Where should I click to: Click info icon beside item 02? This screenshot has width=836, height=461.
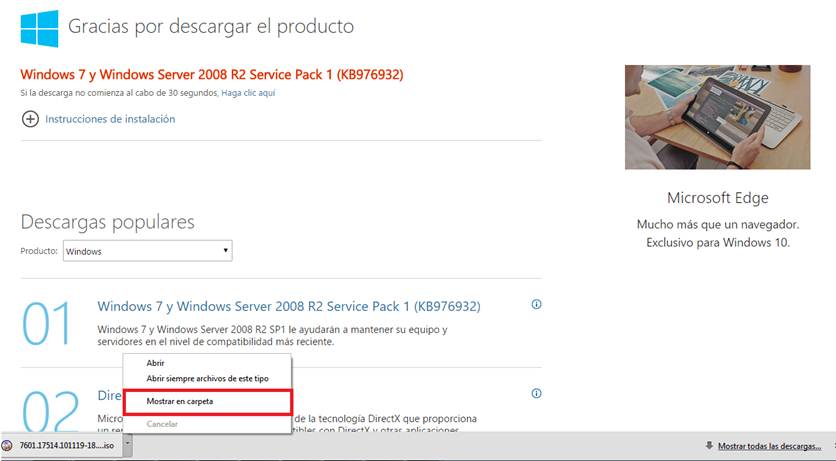(x=536, y=393)
